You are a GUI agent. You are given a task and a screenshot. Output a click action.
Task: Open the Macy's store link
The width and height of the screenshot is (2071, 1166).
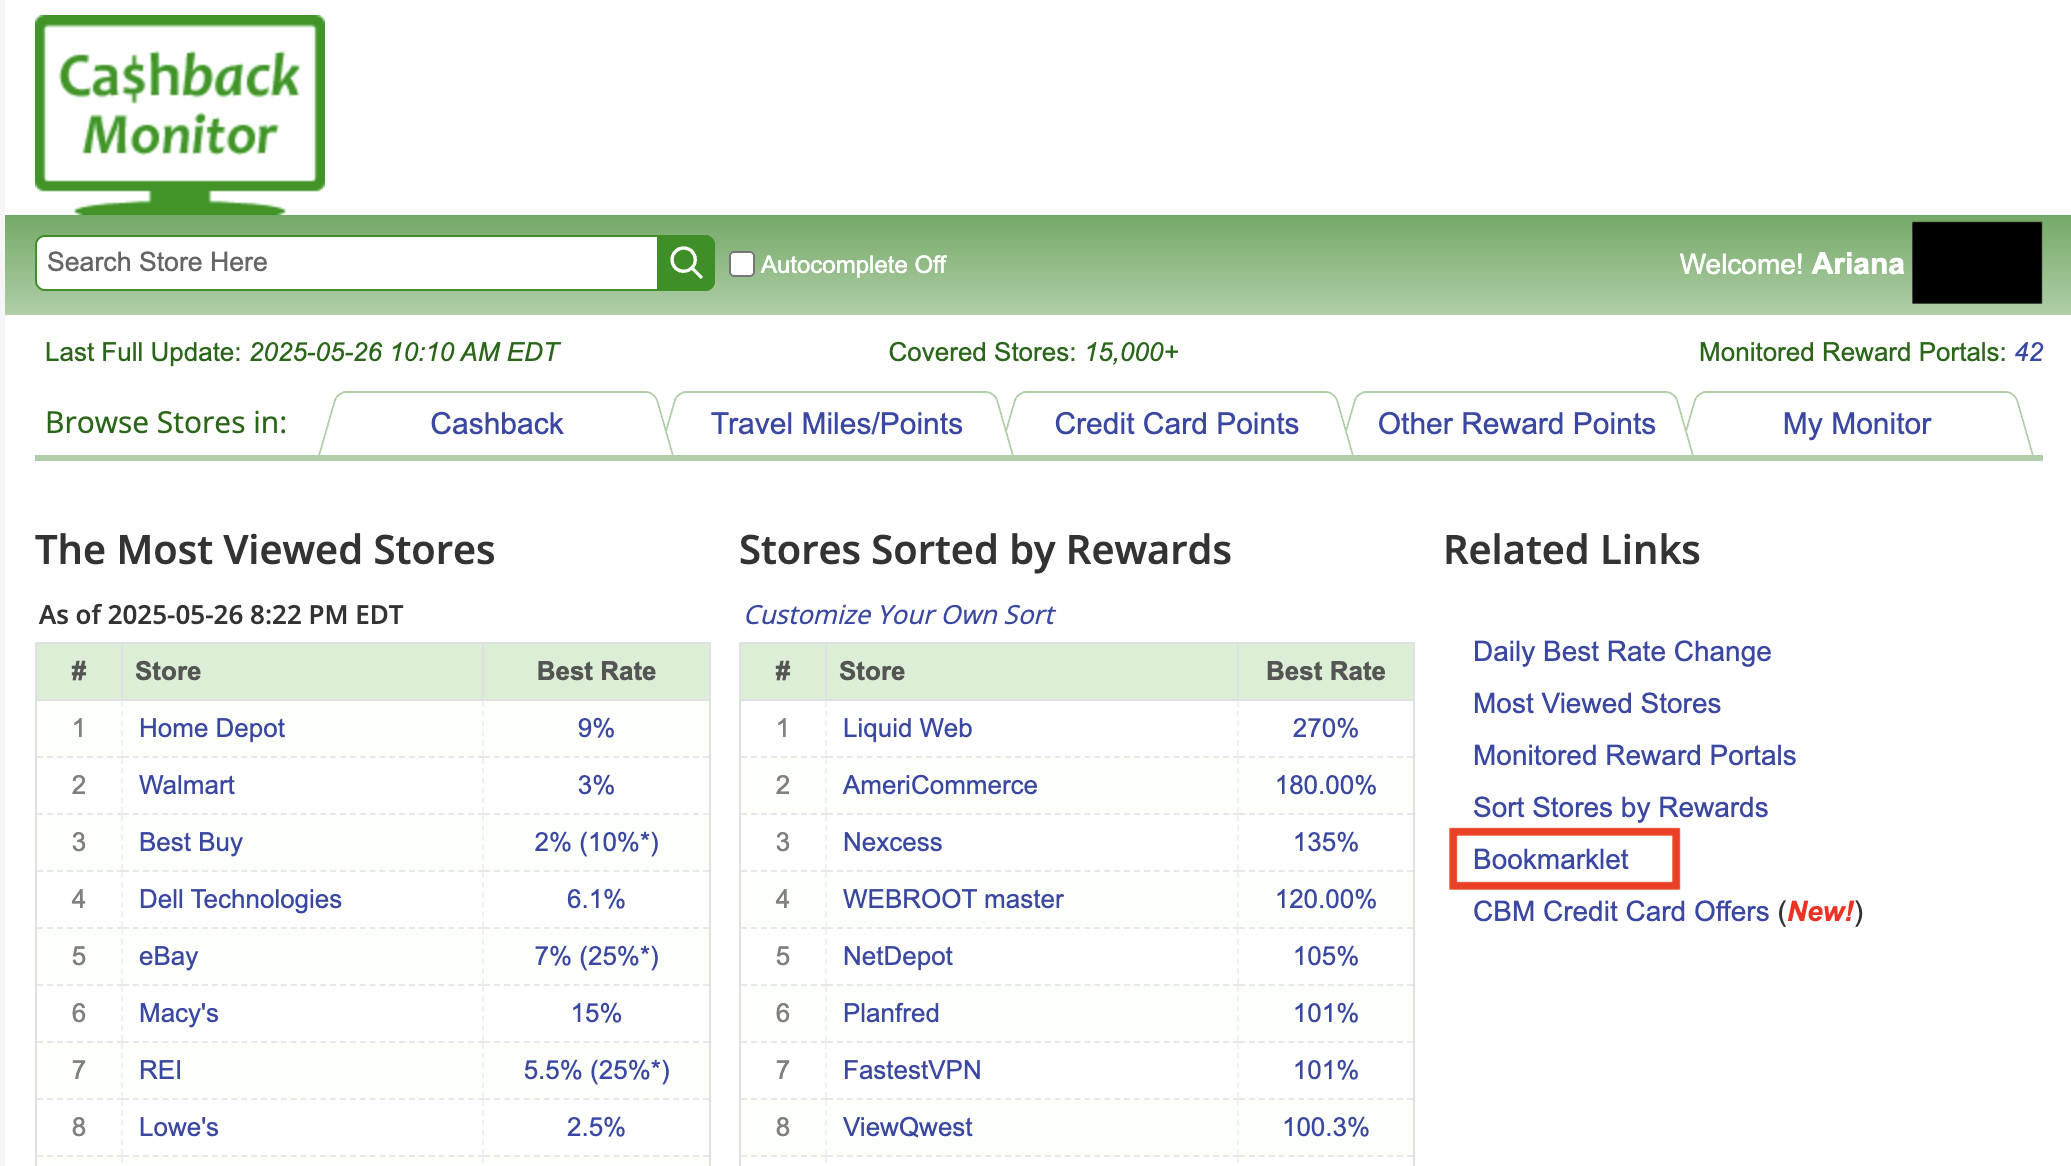(x=179, y=1014)
